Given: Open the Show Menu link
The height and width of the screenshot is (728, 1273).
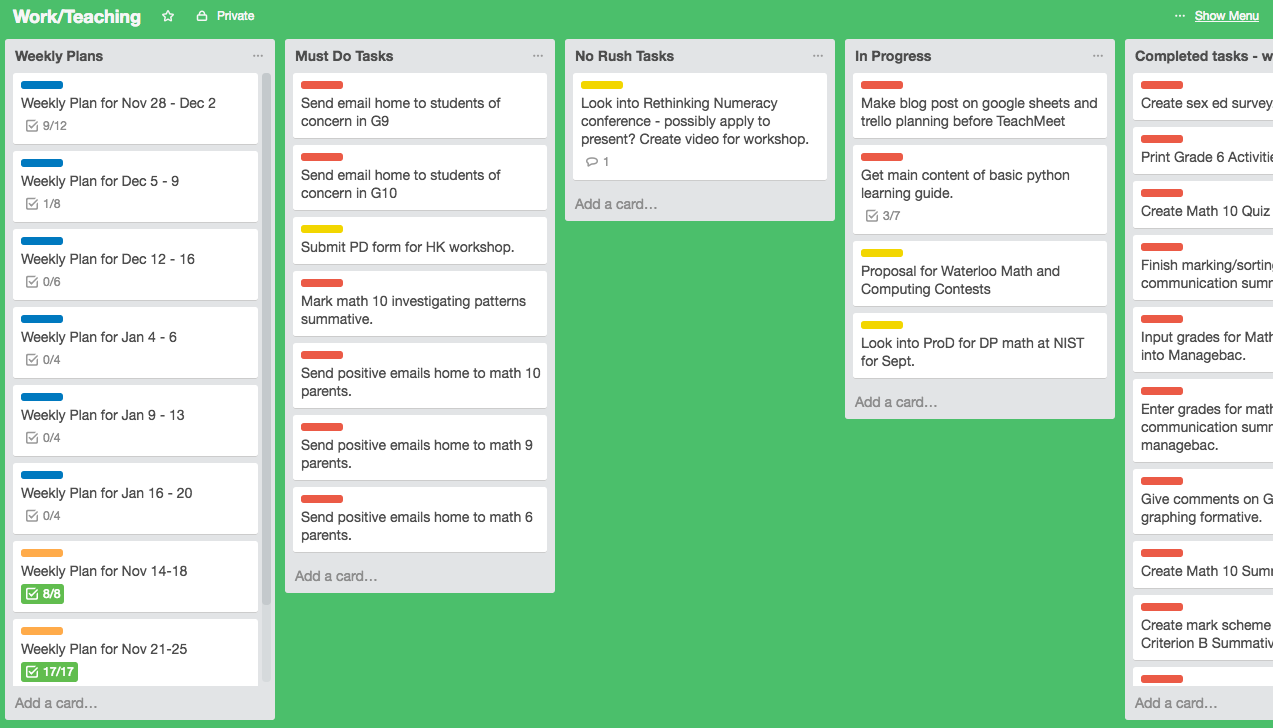Looking at the screenshot, I should coord(1226,16).
